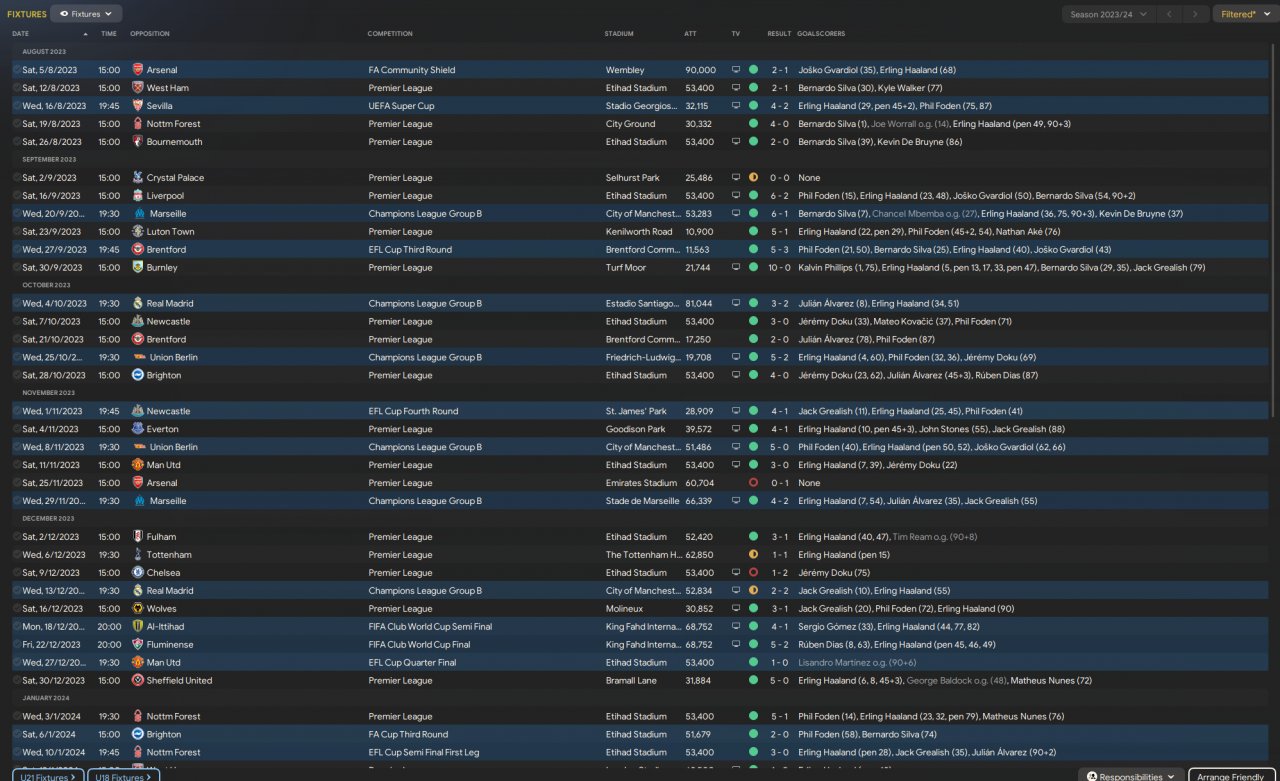The height and width of the screenshot is (781, 1280).
Task: Open the Fixtures view dropdown
Action: tap(86, 14)
